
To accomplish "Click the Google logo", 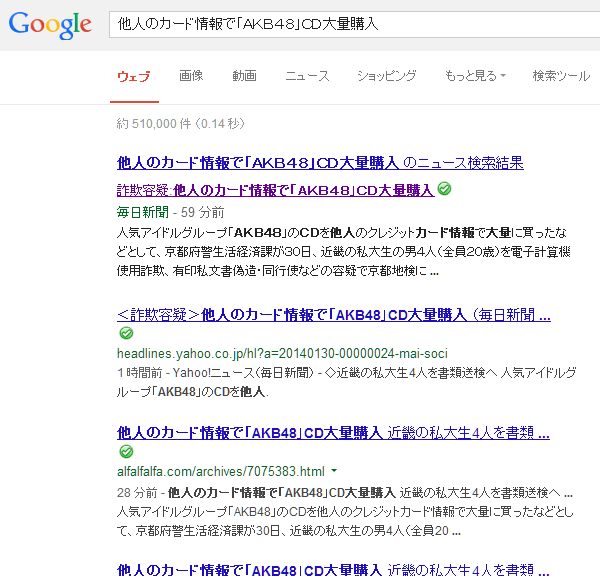I will (x=50, y=25).
